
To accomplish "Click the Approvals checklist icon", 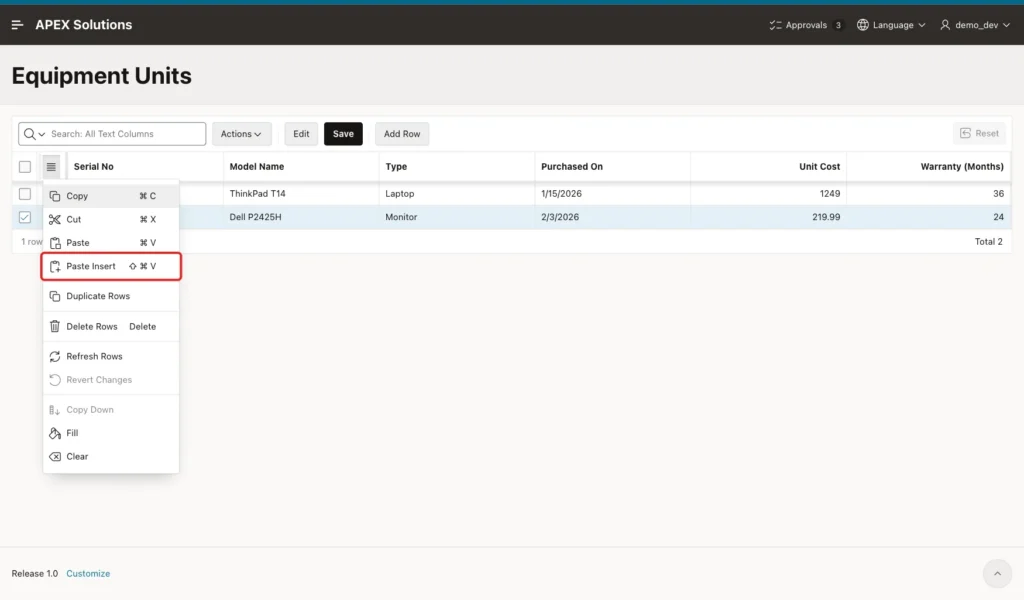I will (775, 25).
